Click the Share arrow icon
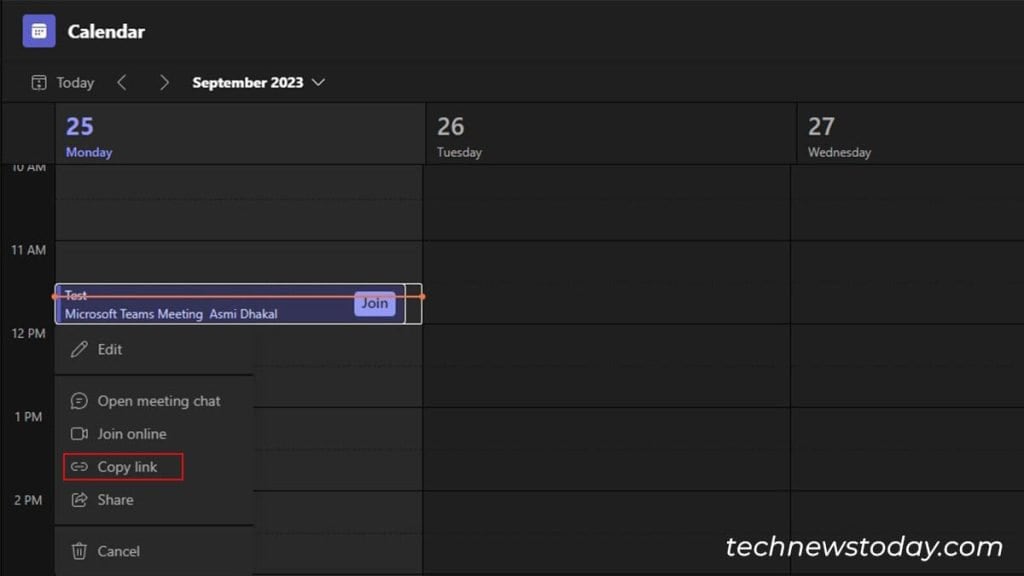The height and width of the screenshot is (576, 1024). coord(80,500)
